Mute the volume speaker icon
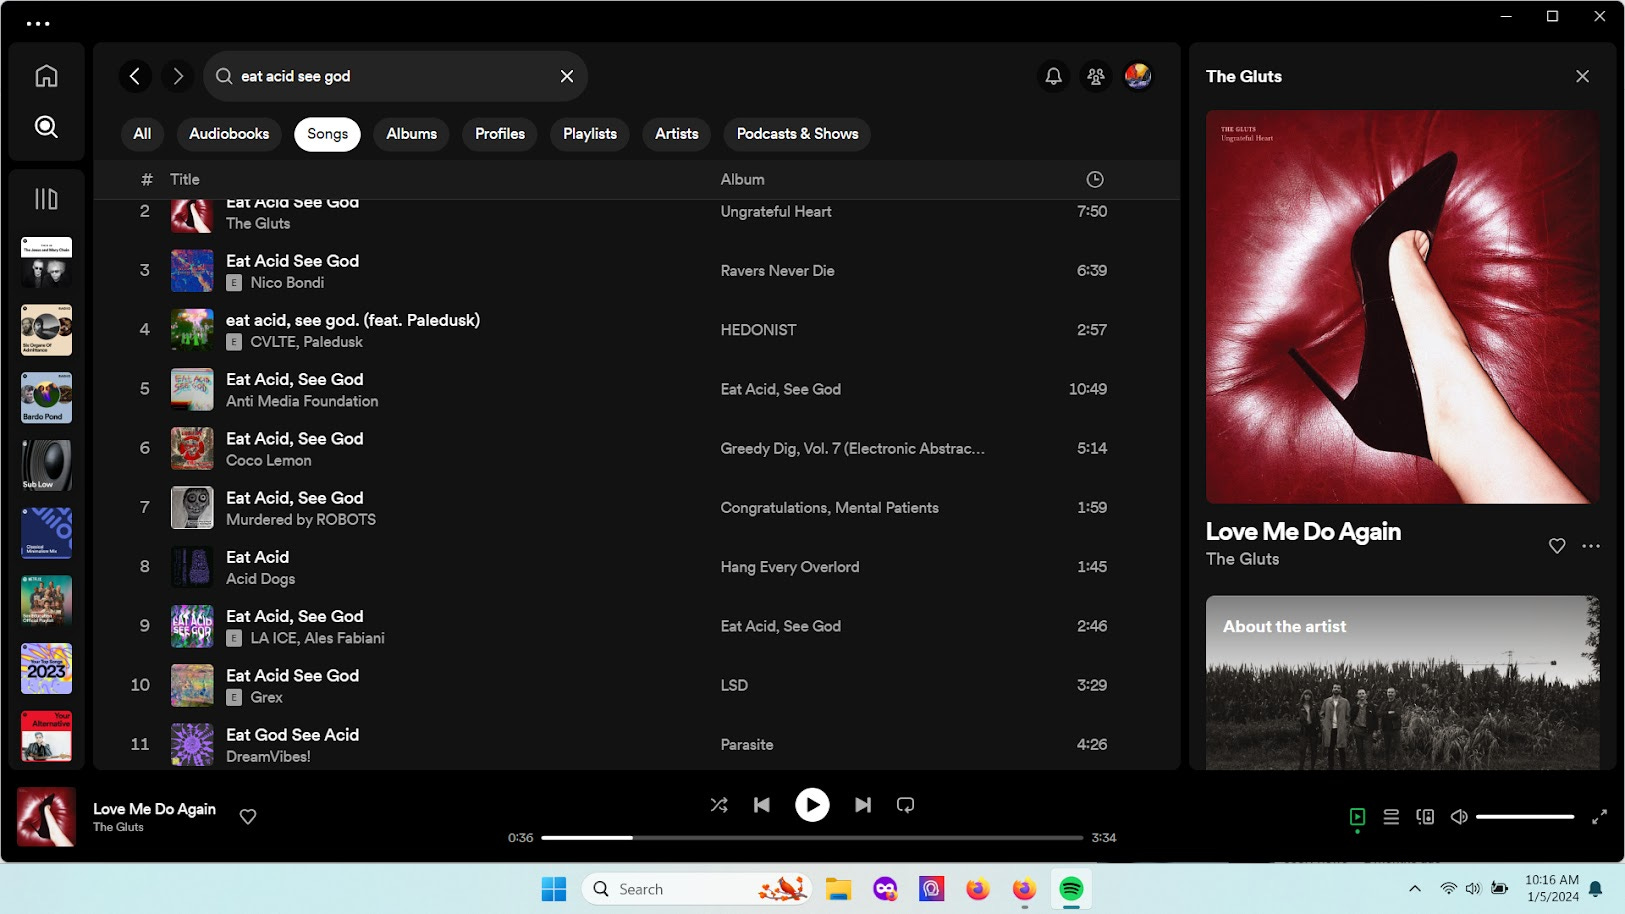 point(1459,817)
